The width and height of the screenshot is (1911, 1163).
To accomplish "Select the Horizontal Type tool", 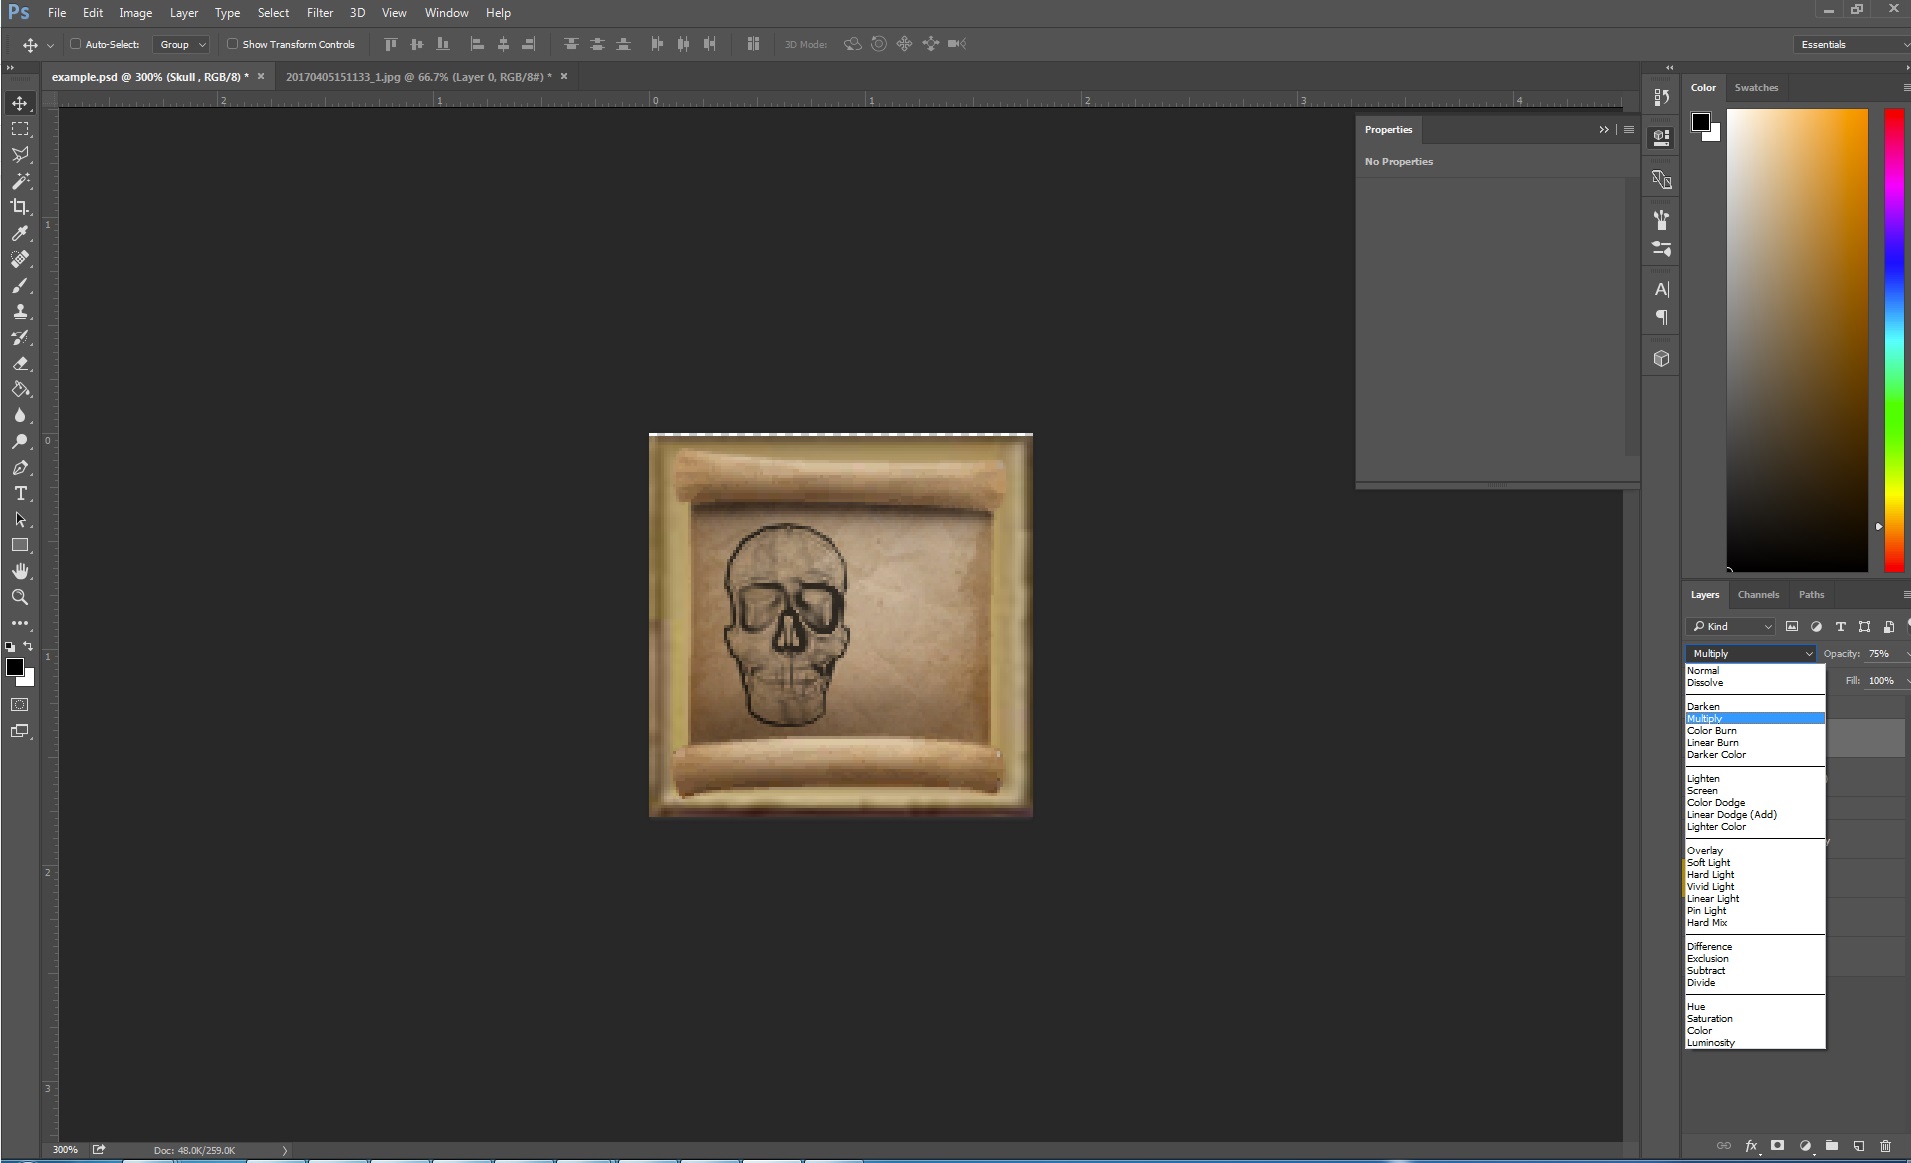I will click(x=20, y=493).
